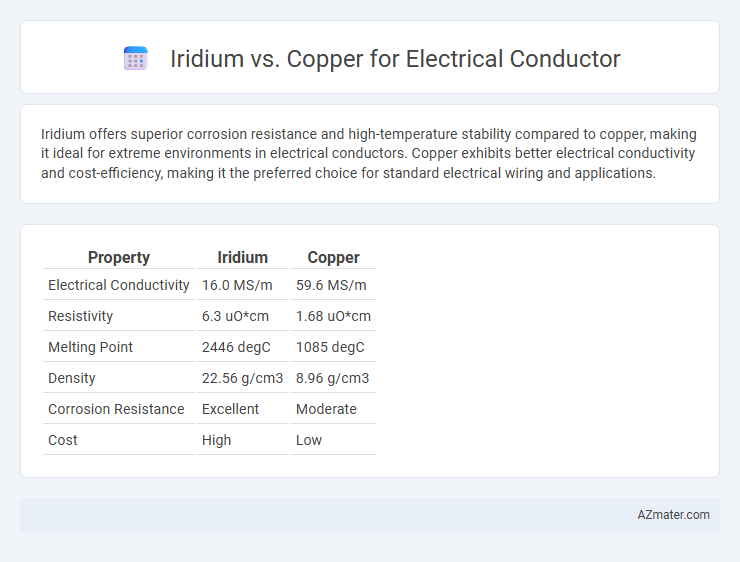740x562 pixels.
Task: Click the 'Copper' column header
Action: pos(333,257)
